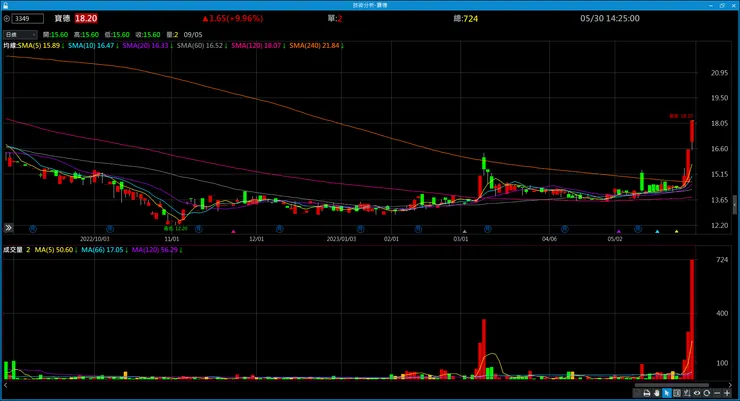Click the SMA(10) 16.47 indicator label
The image size is (740, 401).
(93, 46)
